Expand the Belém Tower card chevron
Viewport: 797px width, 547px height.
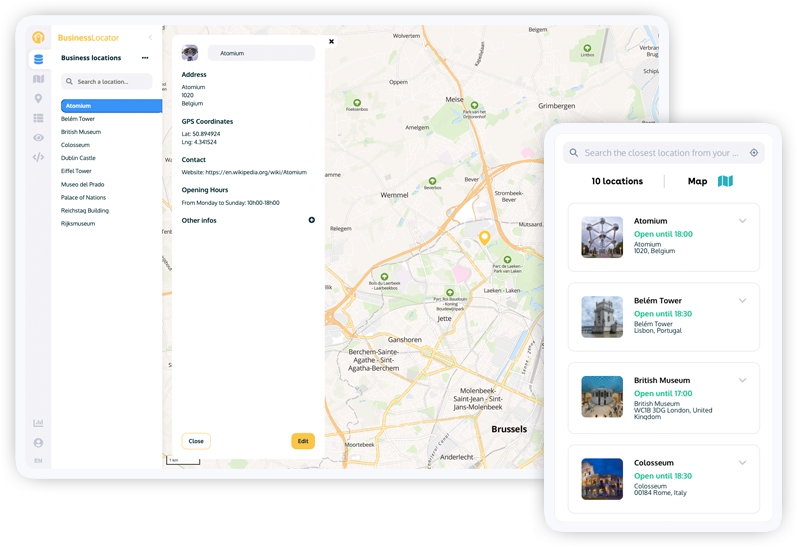[x=743, y=300]
